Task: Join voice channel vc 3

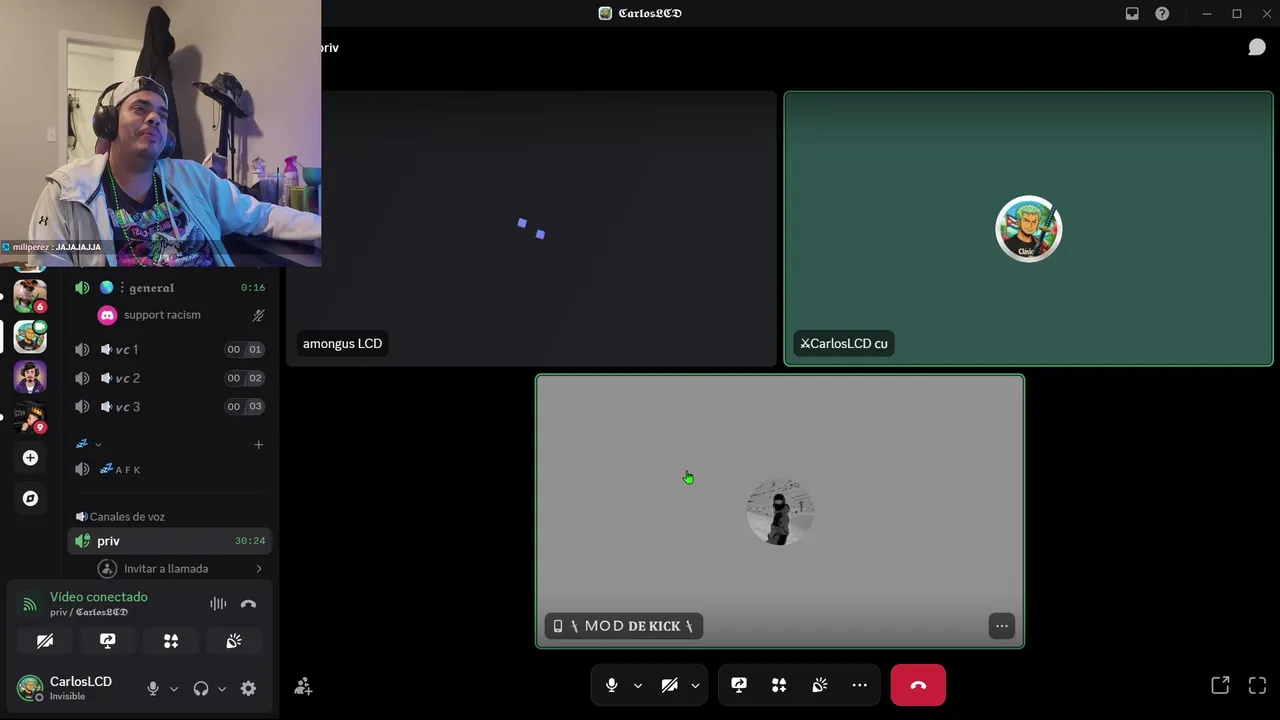Action: (x=170, y=407)
